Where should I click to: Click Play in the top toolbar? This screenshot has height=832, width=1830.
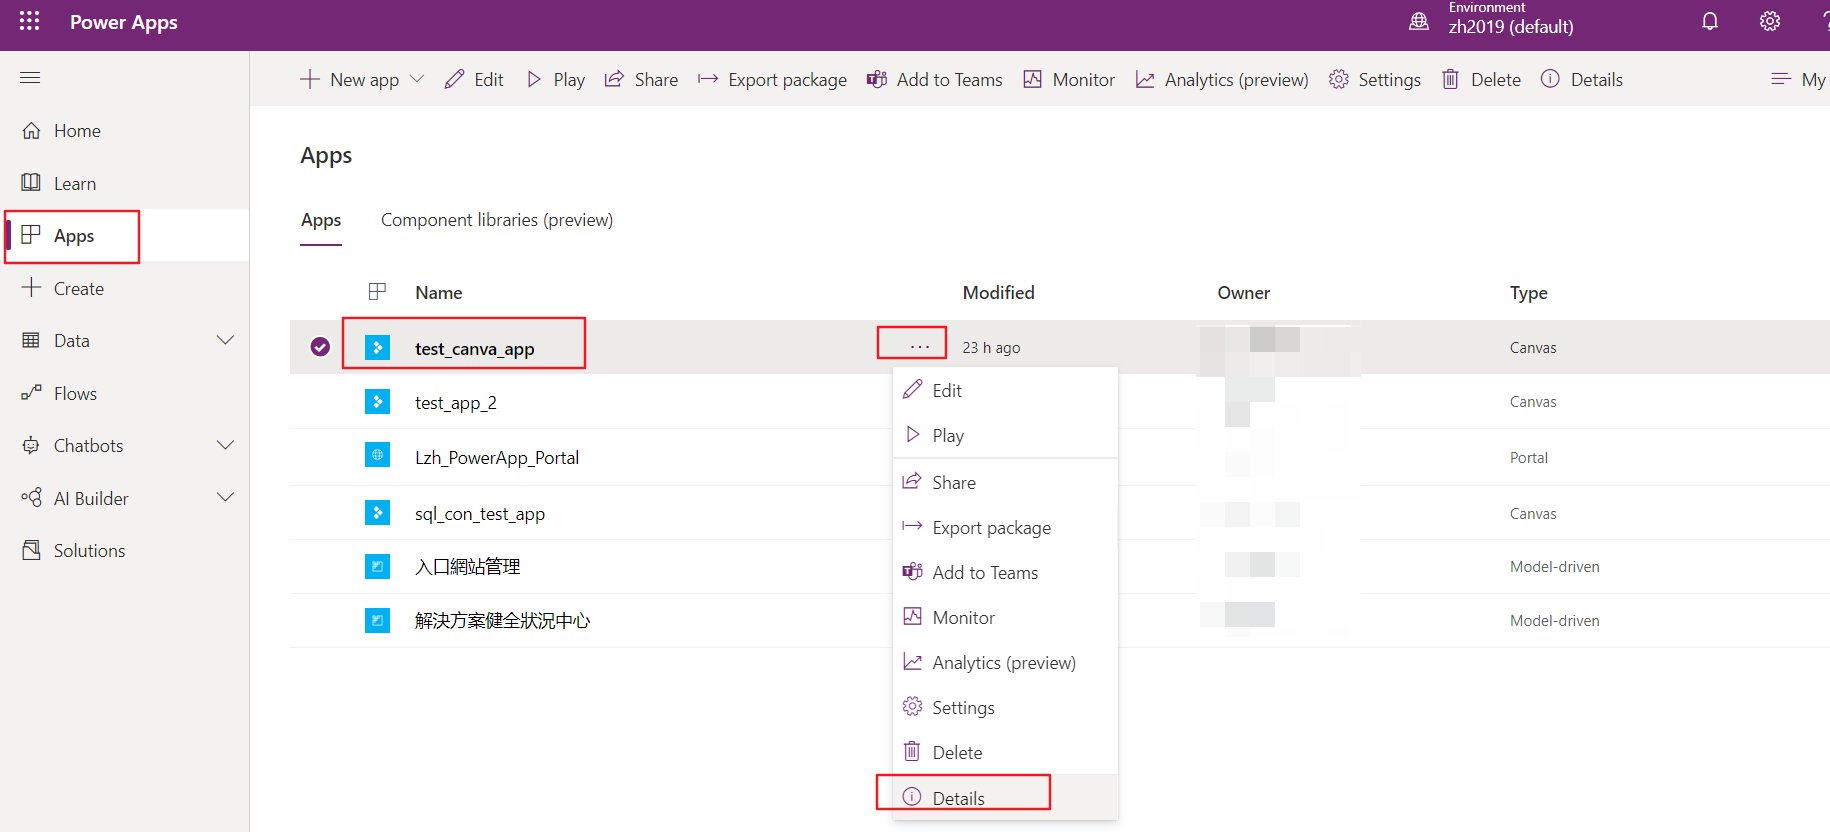click(x=555, y=80)
